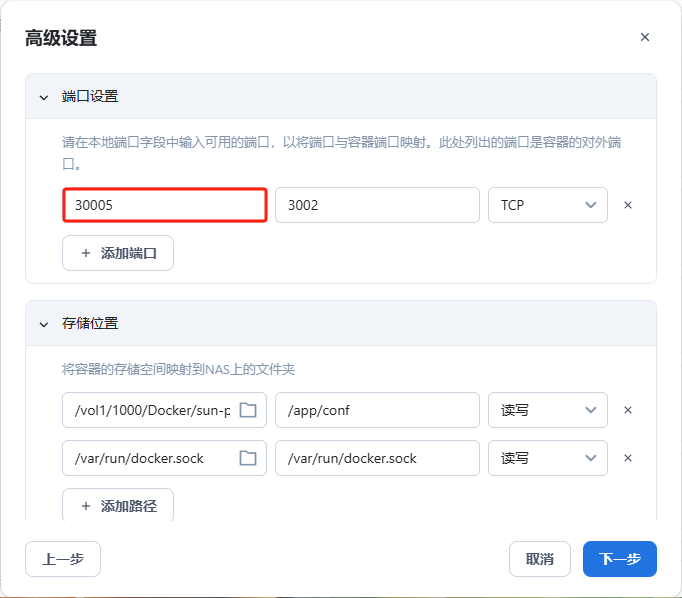Go back with the 上一步 button
Image resolution: width=682 pixels, height=598 pixels.
(63, 559)
